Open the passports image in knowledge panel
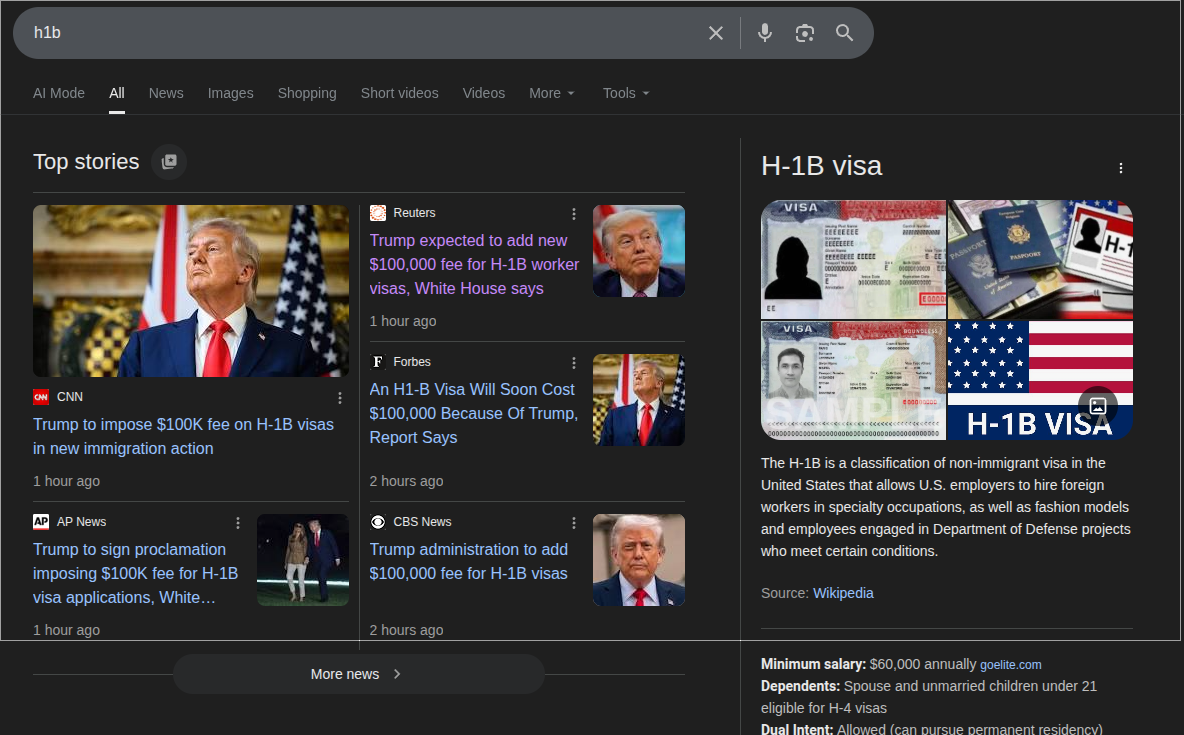 point(1041,259)
